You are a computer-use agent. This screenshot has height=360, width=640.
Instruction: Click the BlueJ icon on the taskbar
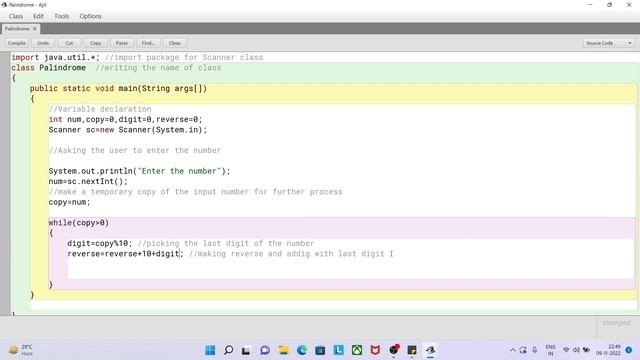[x=430, y=350]
